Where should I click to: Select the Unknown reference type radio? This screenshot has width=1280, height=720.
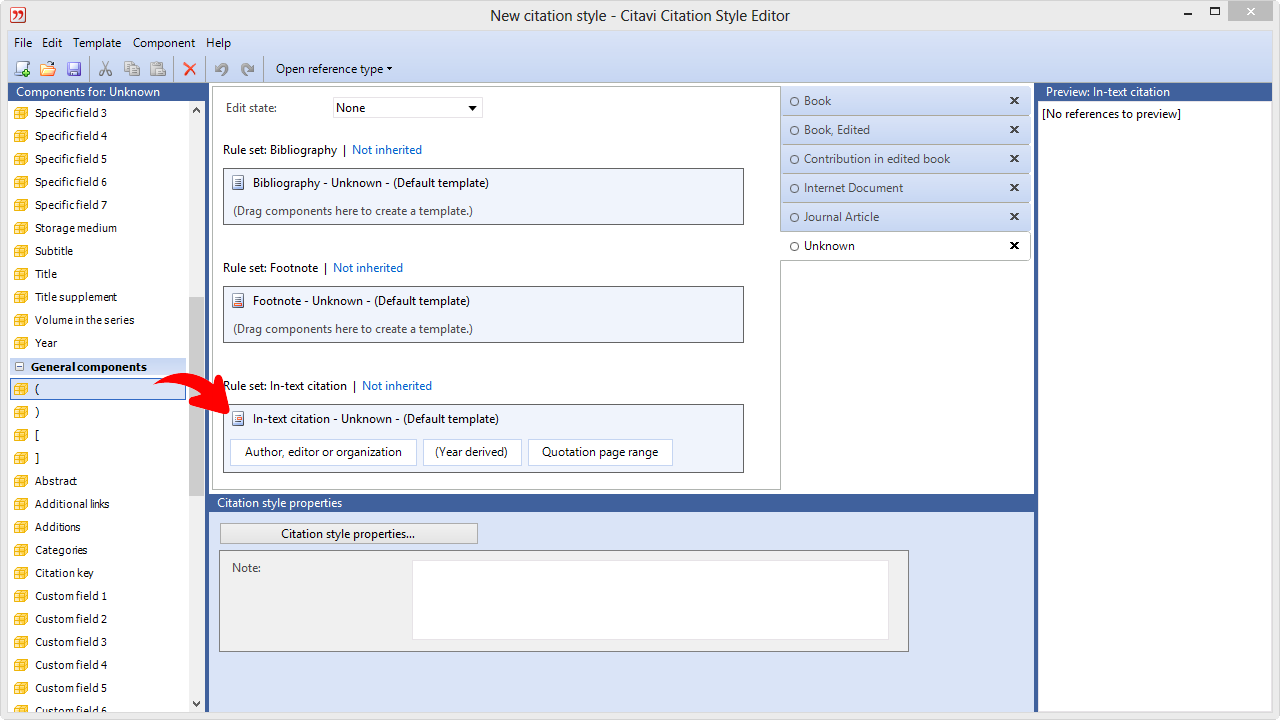795,246
